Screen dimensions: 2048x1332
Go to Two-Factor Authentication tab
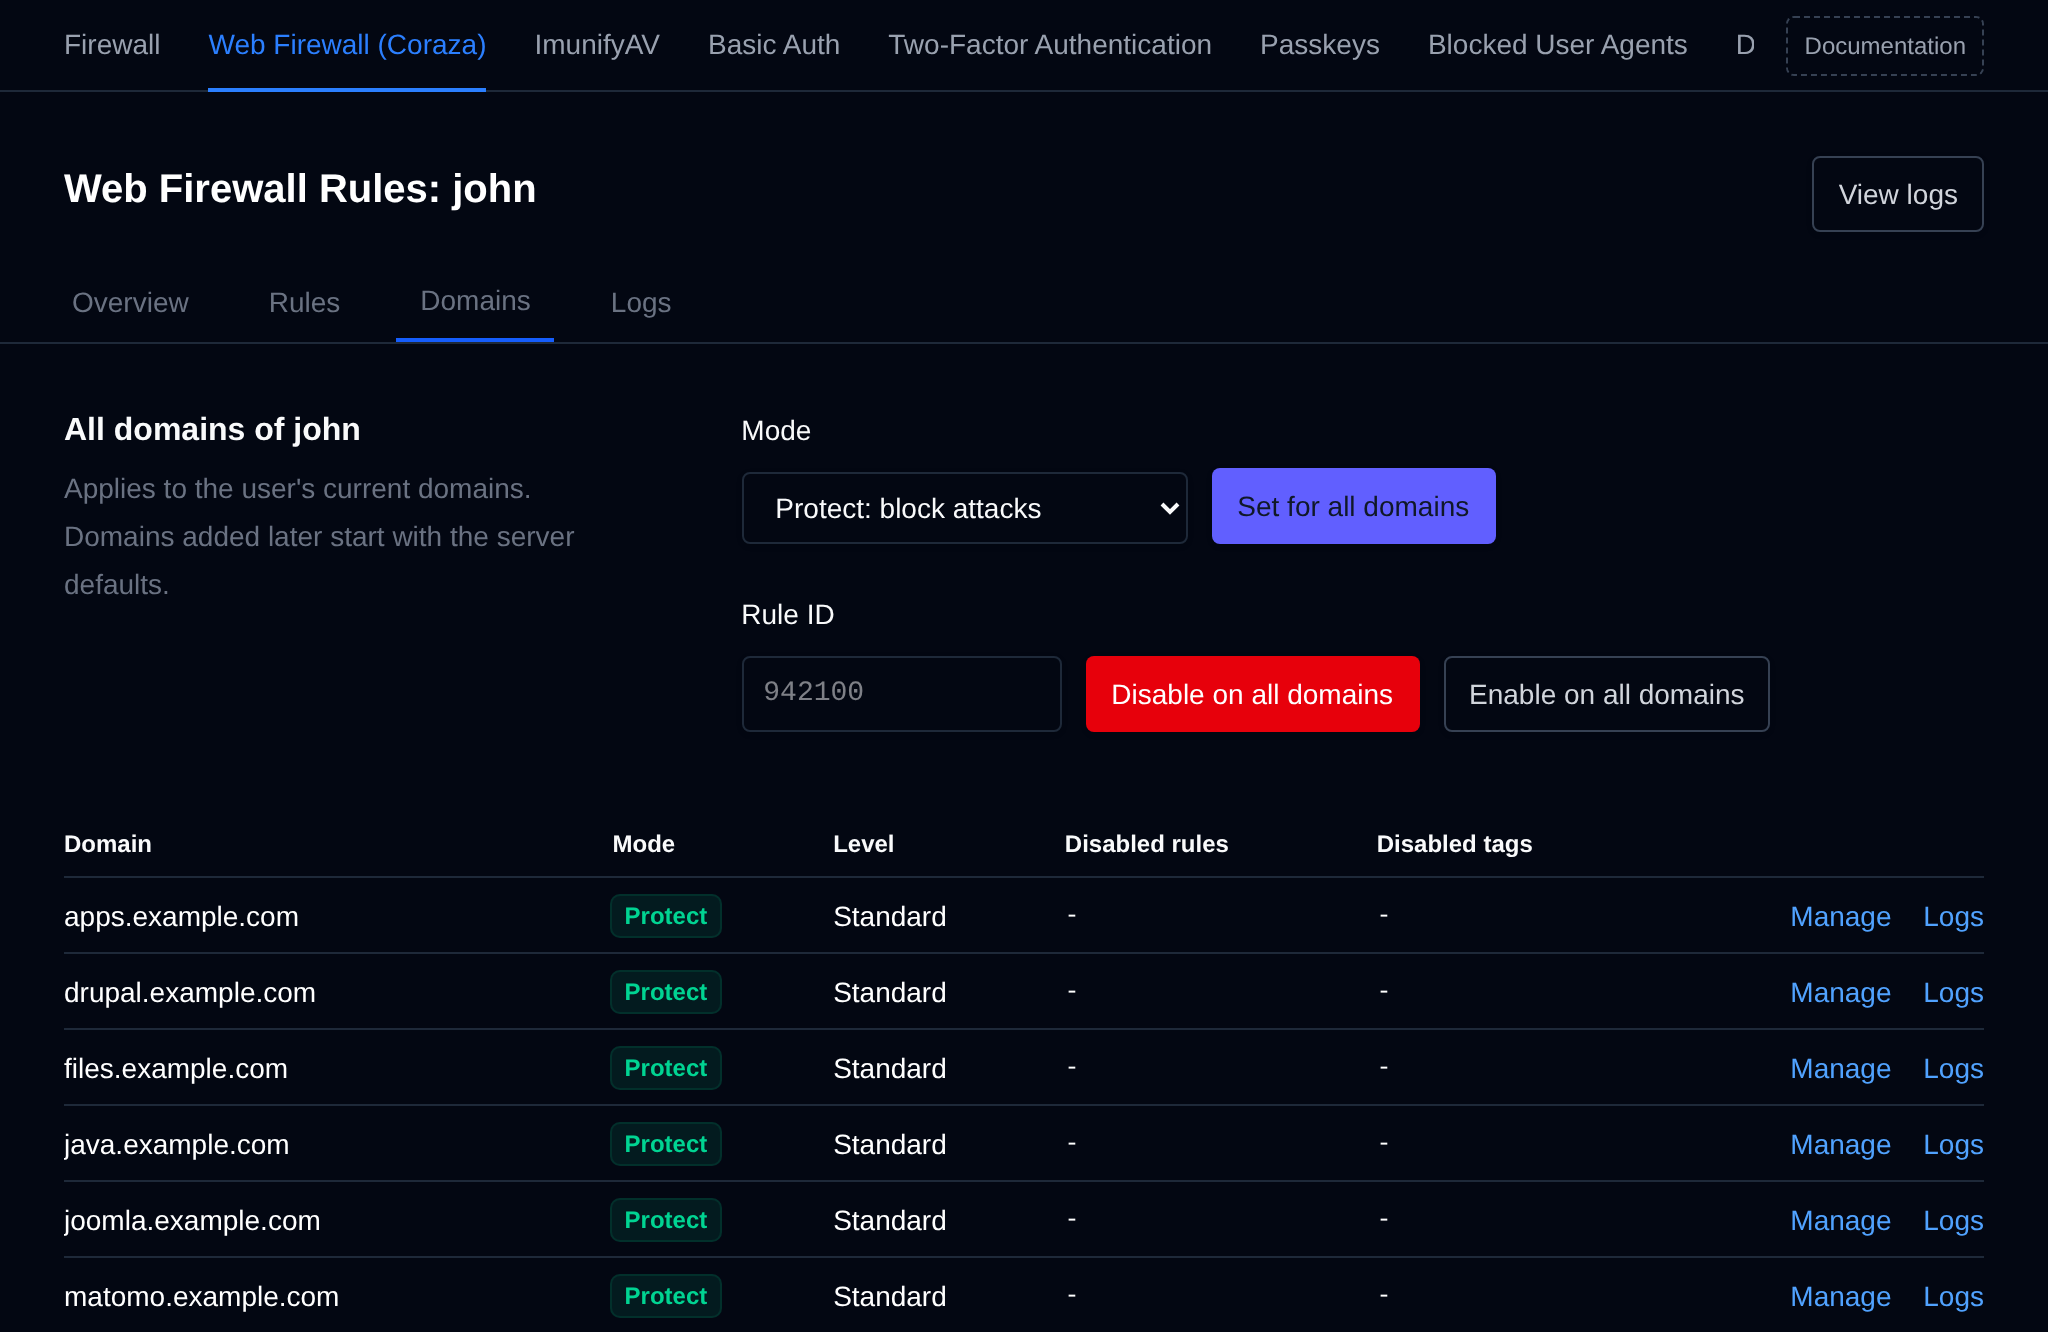1050,45
